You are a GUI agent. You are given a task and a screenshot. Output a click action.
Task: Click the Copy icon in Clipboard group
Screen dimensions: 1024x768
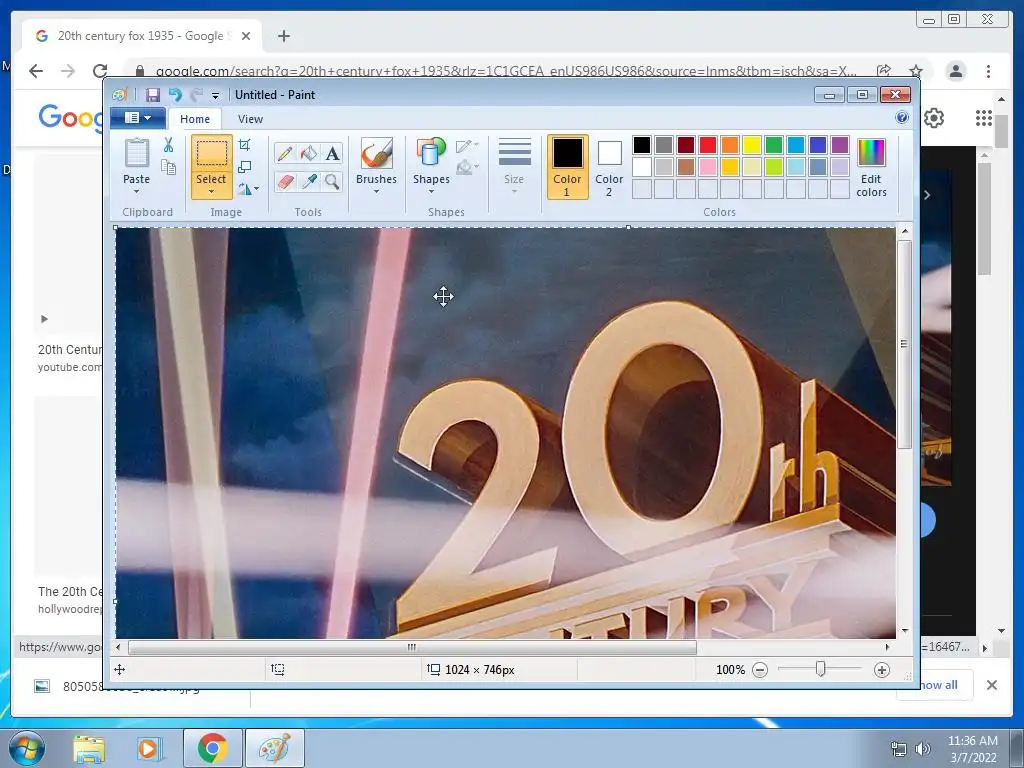tap(168, 167)
